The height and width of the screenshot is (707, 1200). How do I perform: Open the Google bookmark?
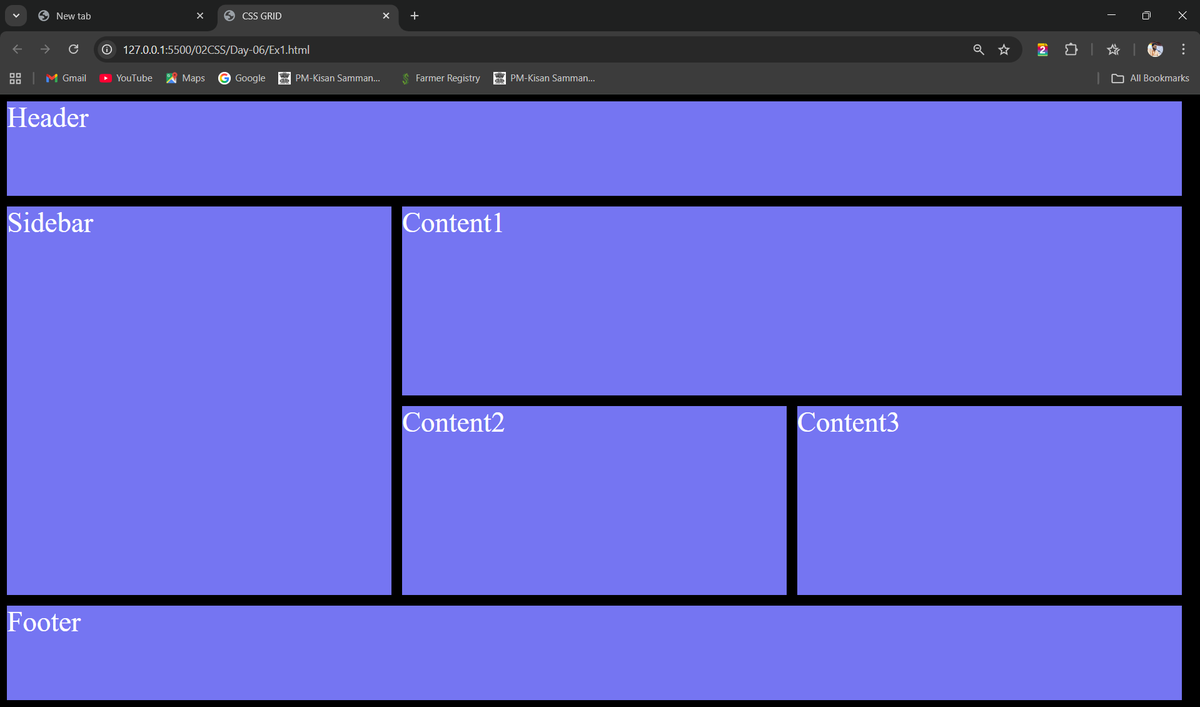pyautogui.click(x=242, y=78)
